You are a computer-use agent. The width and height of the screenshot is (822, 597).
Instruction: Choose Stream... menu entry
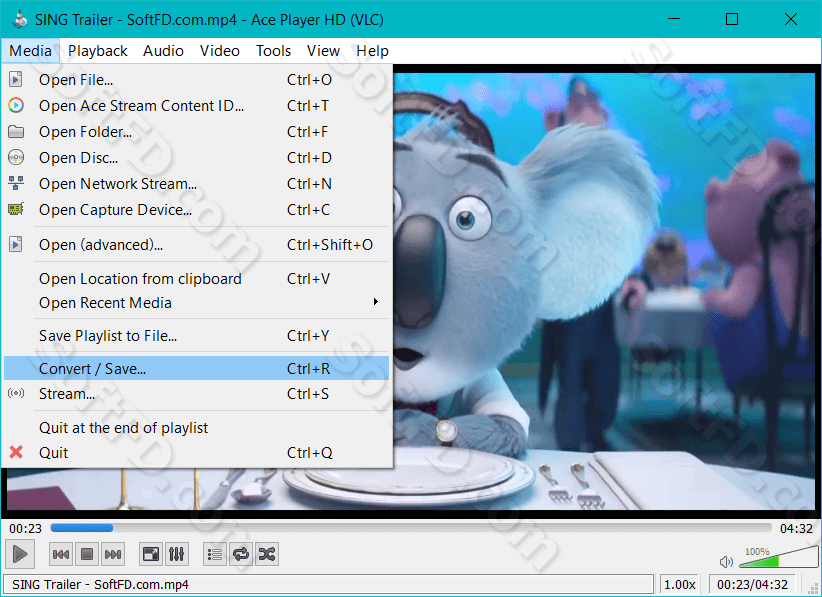click(x=196, y=394)
